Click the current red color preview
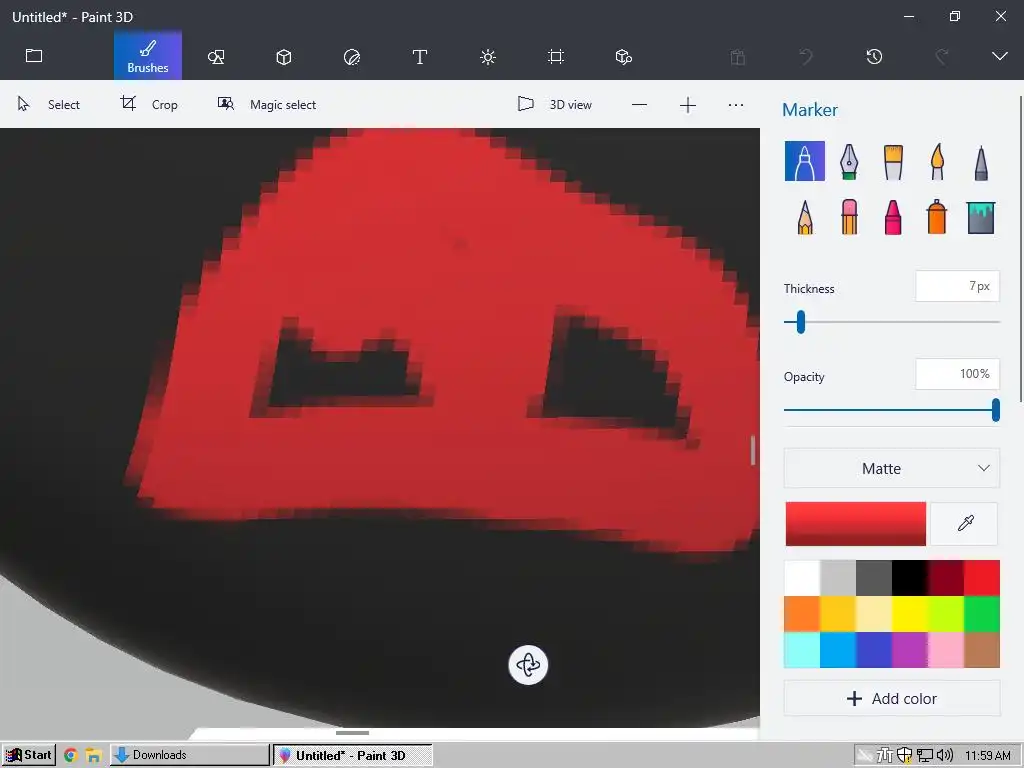This screenshot has width=1024, height=768. click(x=856, y=524)
